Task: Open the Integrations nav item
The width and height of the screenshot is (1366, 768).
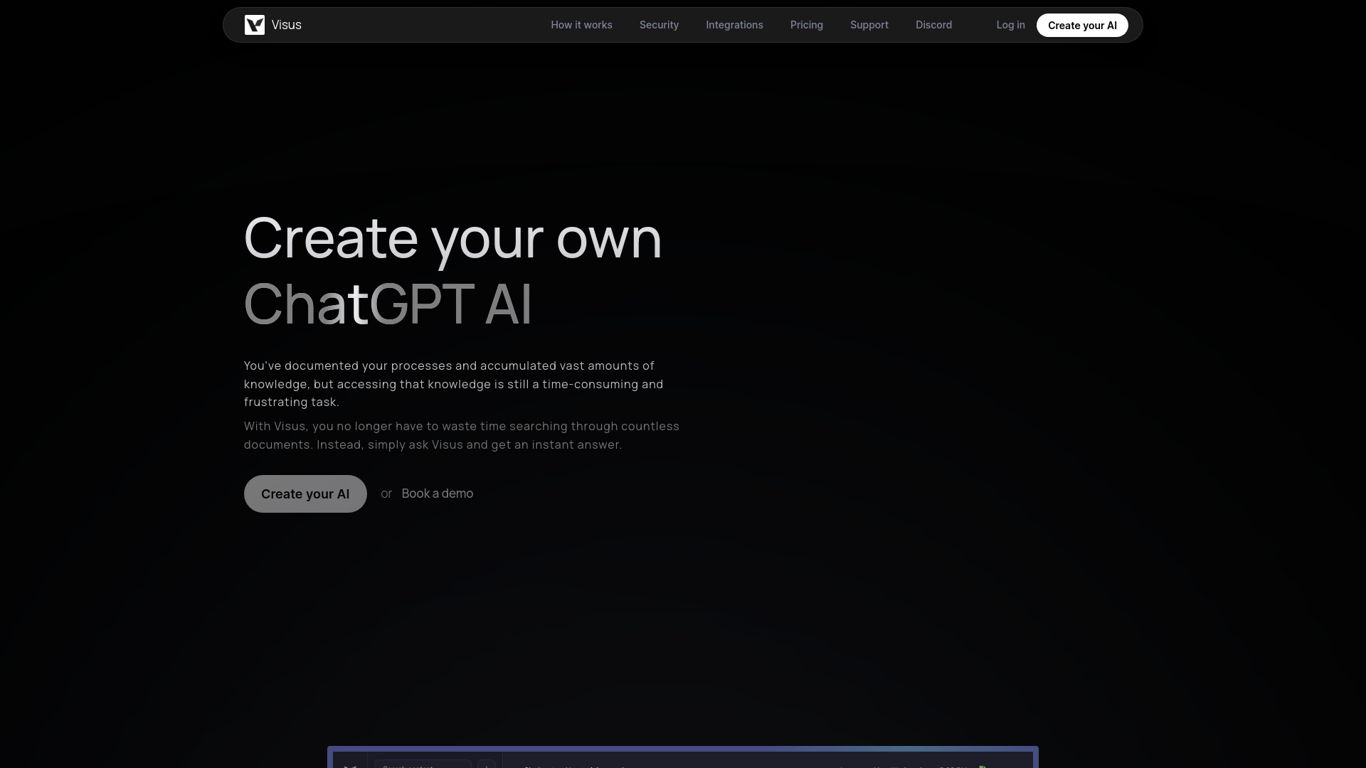Action: point(734,25)
